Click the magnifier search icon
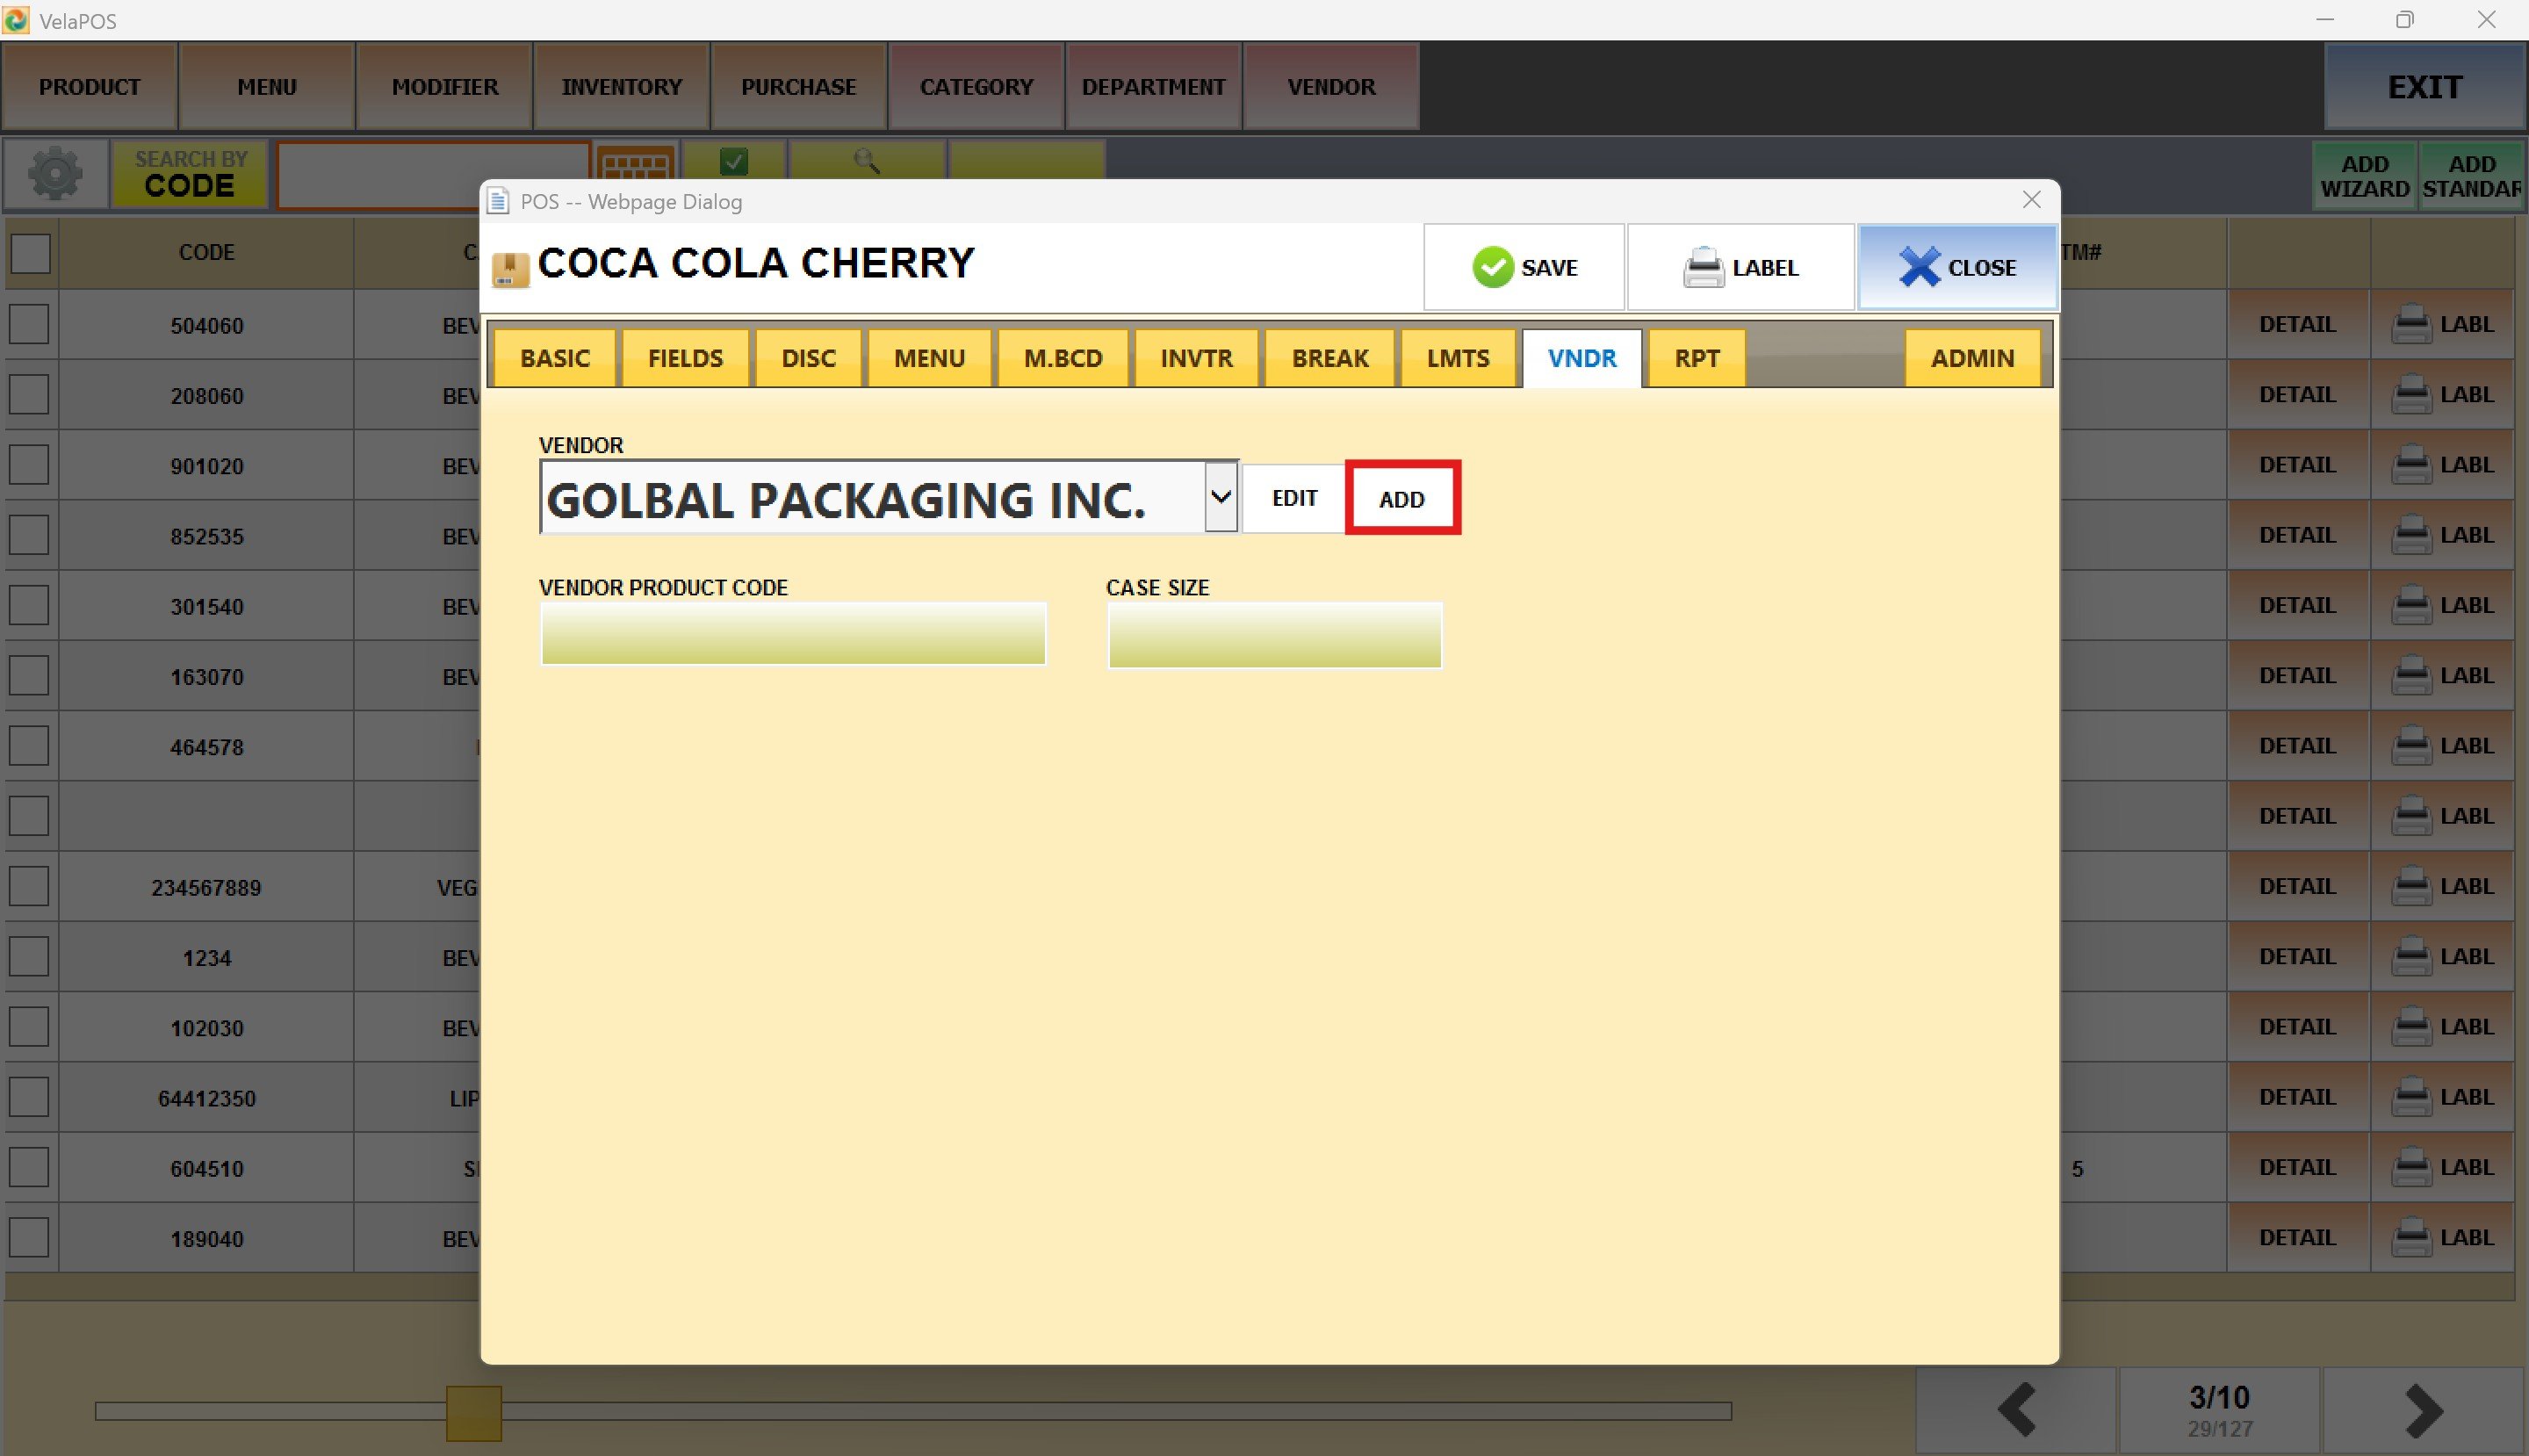The image size is (2529, 1456). [x=866, y=161]
